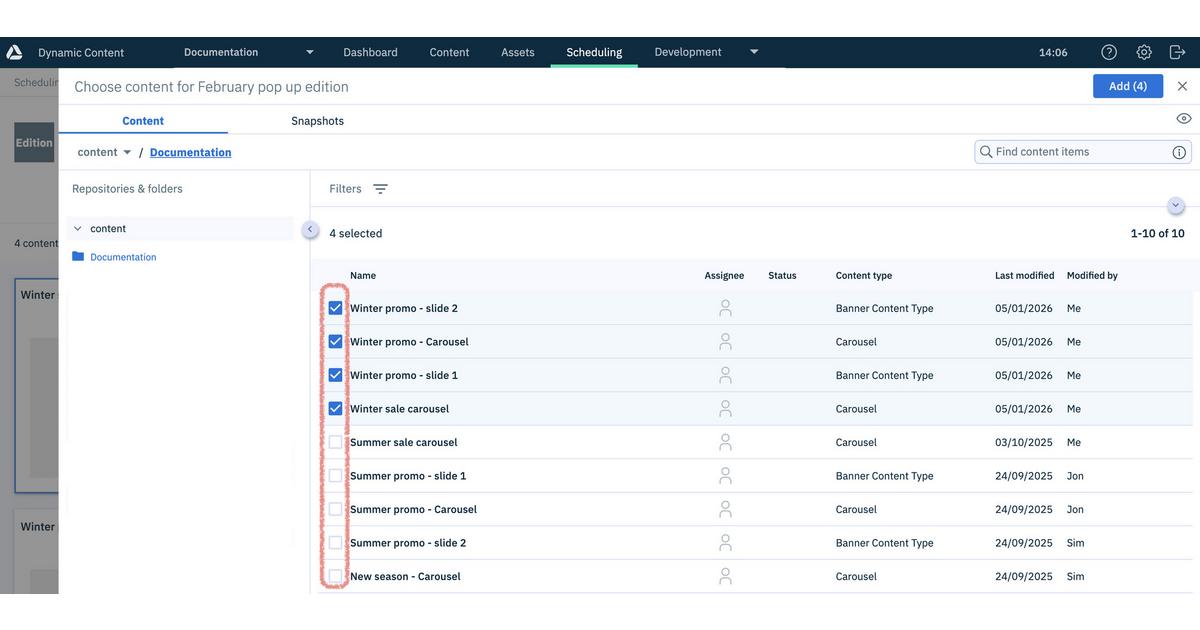1200x630 pixels.
Task: Open the Filters lines icon
Action: coord(380,189)
